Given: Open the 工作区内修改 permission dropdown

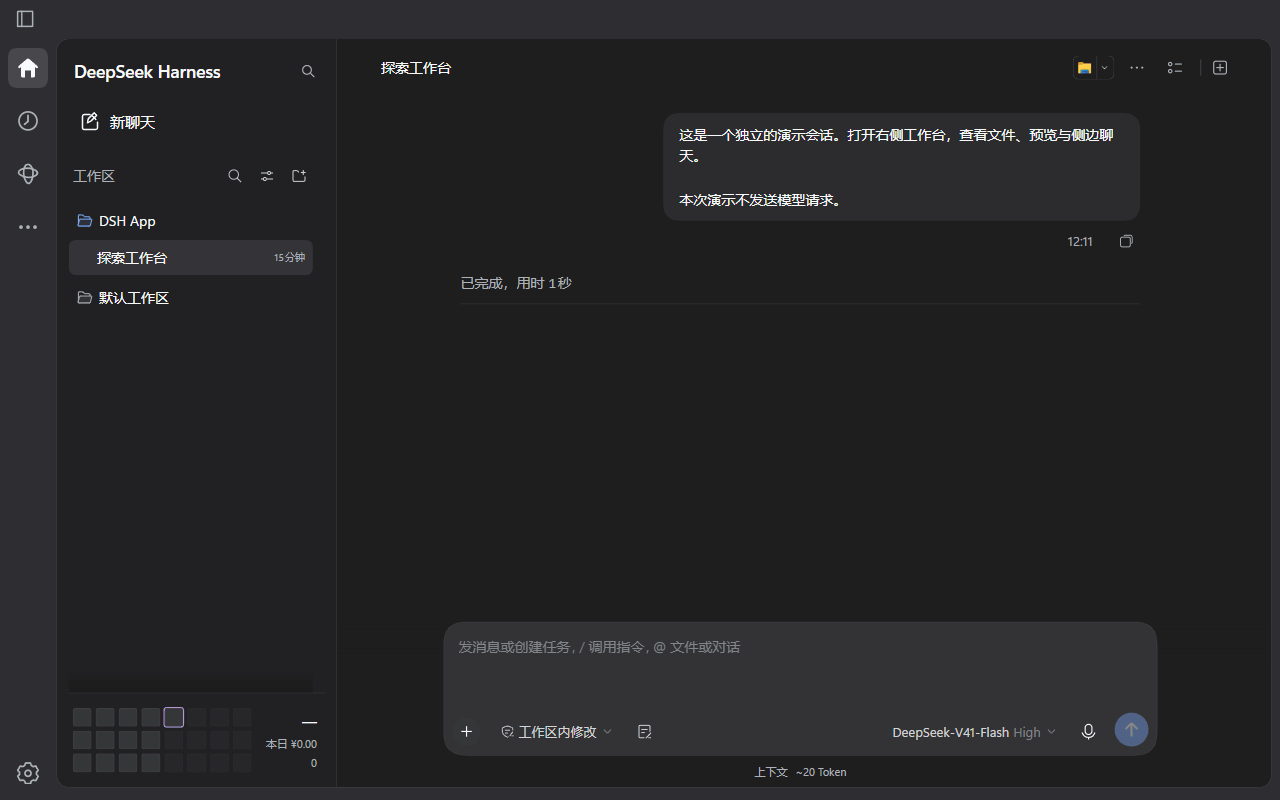Looking at the screenshot, I should coord(556,732).
